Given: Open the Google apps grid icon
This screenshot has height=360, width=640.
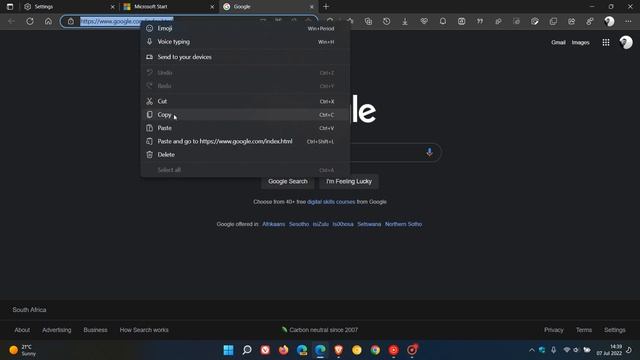Looking at the screenshot, I should tap(606, 42).
